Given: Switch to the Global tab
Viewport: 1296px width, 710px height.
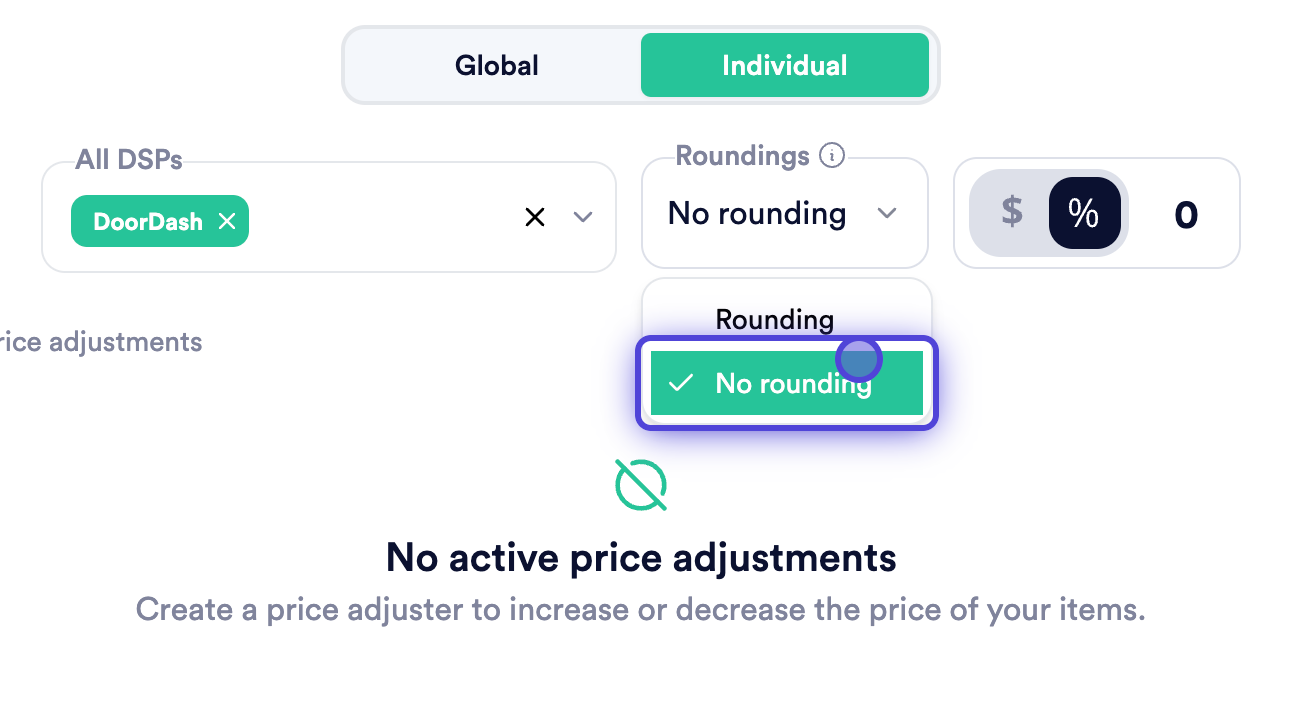Looking at the screenshot, I should (496, 66).
